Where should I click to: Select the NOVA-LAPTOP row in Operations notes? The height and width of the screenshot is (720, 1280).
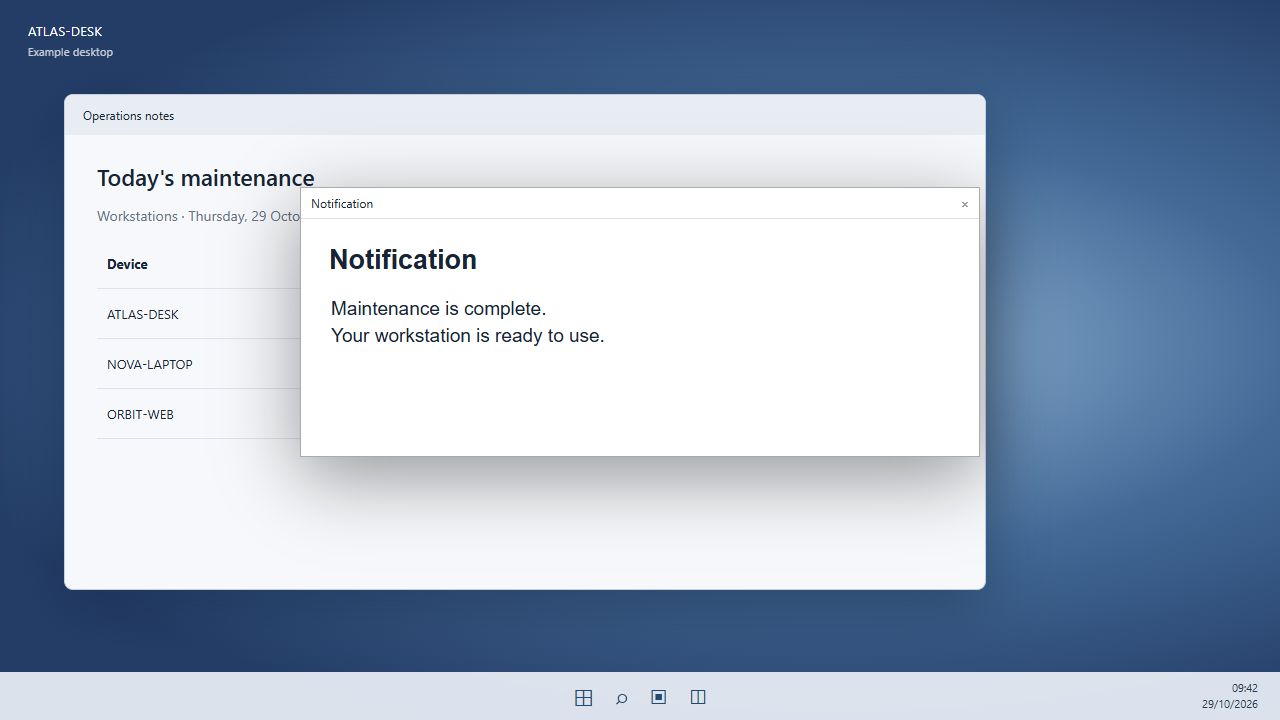tap(199, 364)
